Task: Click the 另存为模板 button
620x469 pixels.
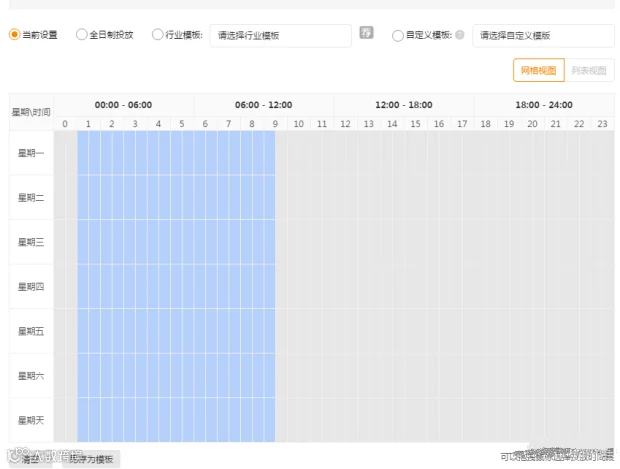Action: [91, 459]
